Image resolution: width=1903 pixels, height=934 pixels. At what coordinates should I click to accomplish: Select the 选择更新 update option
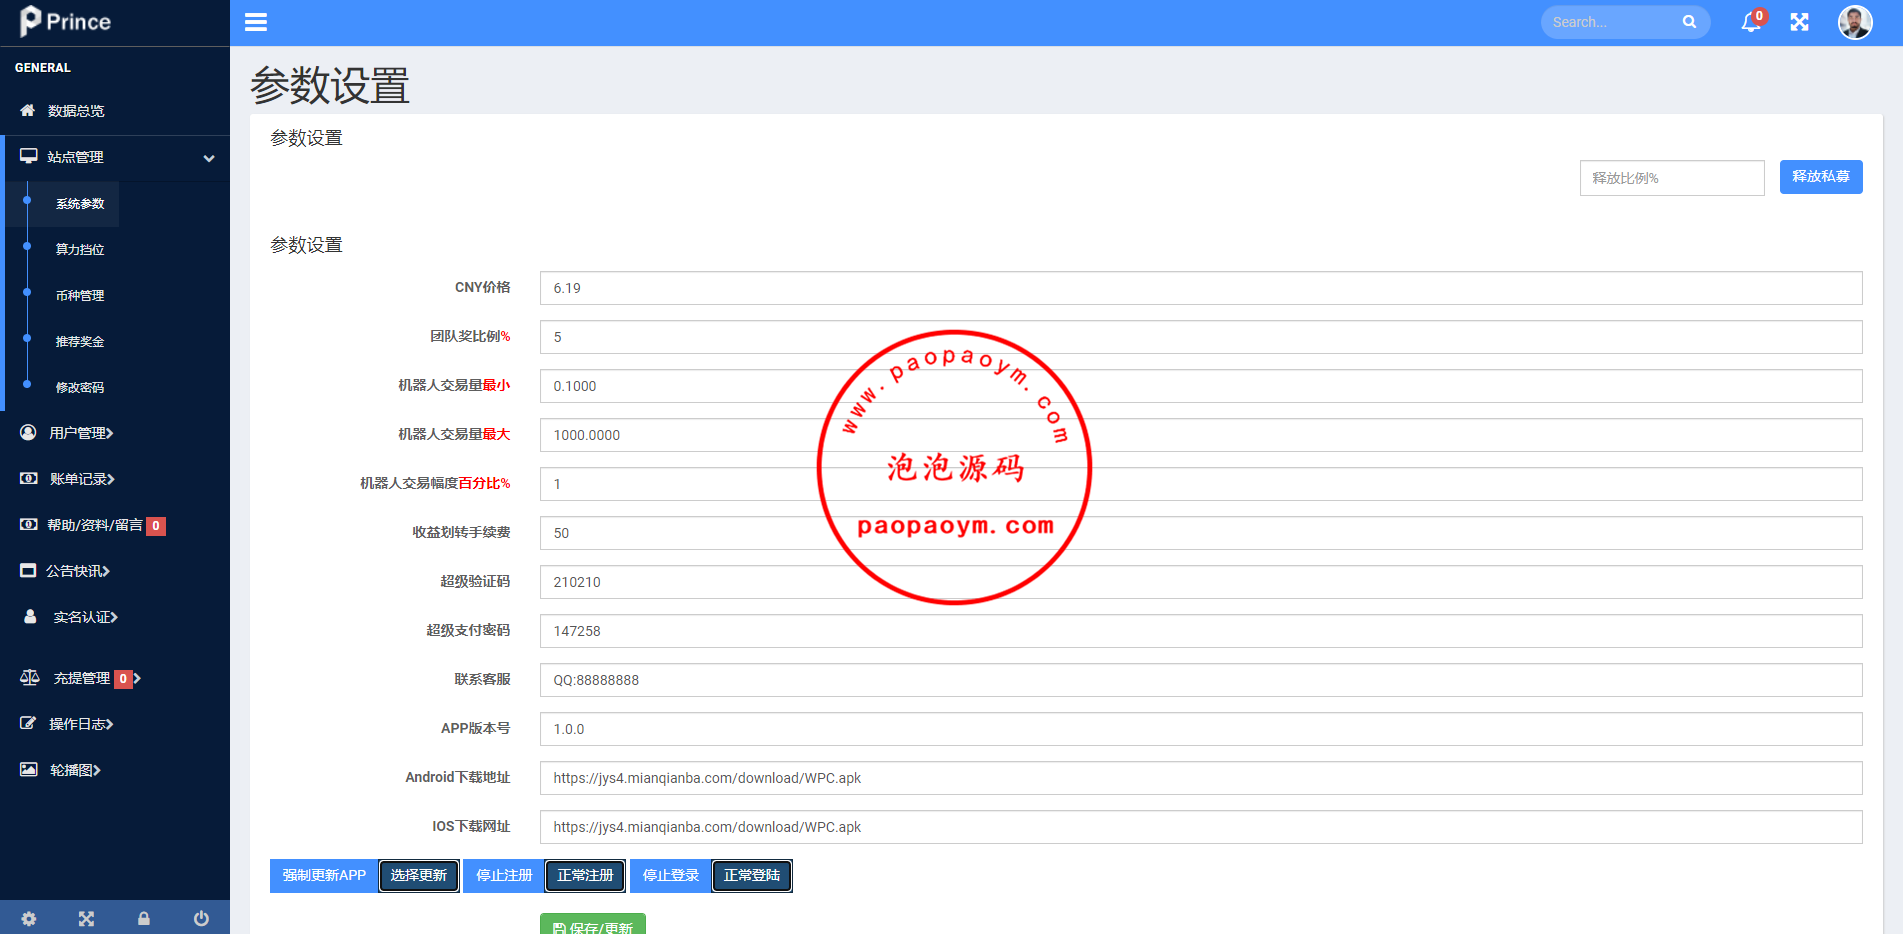point(419,876)
